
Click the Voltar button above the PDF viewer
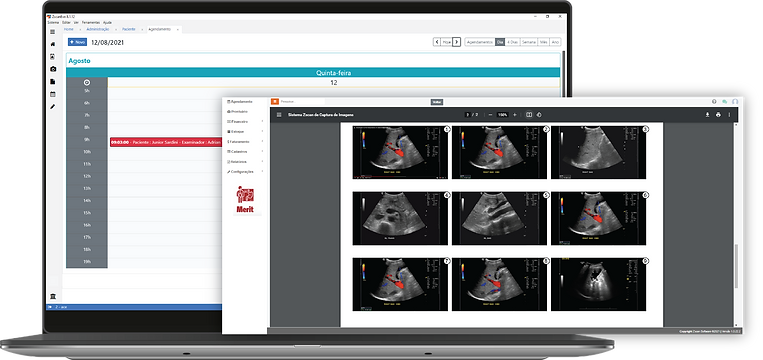pos(436,102)
